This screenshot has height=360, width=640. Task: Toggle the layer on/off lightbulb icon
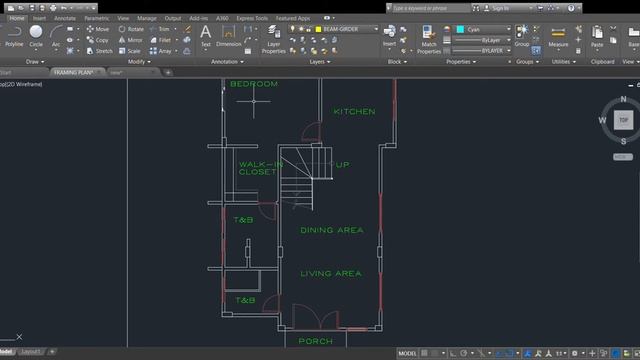[x=292, y=29]
